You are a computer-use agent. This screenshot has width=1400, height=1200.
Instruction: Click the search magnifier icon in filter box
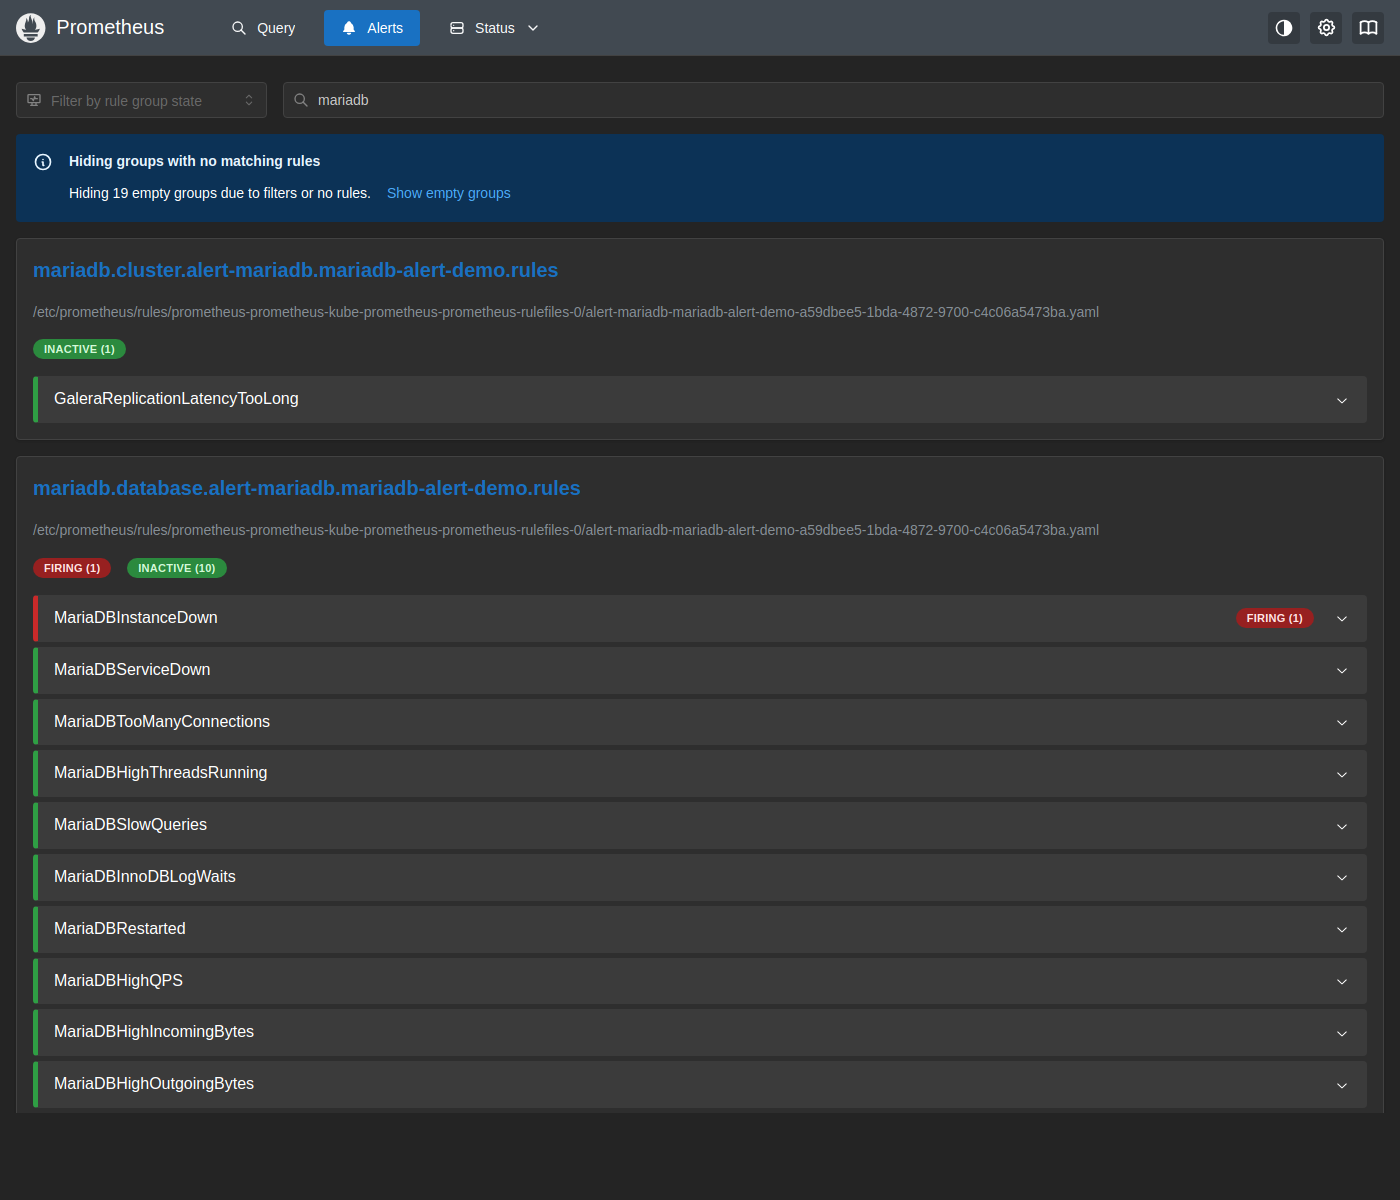[x=301, y=100]
